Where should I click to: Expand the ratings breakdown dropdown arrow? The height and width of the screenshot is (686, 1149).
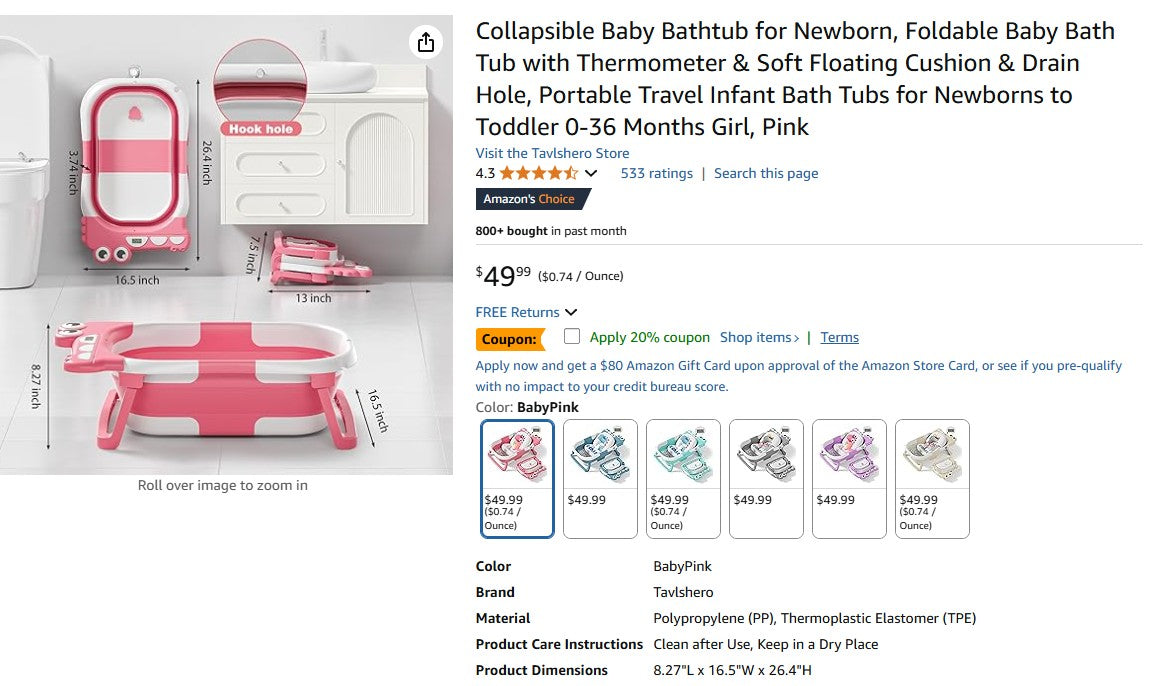coord(589,172)
